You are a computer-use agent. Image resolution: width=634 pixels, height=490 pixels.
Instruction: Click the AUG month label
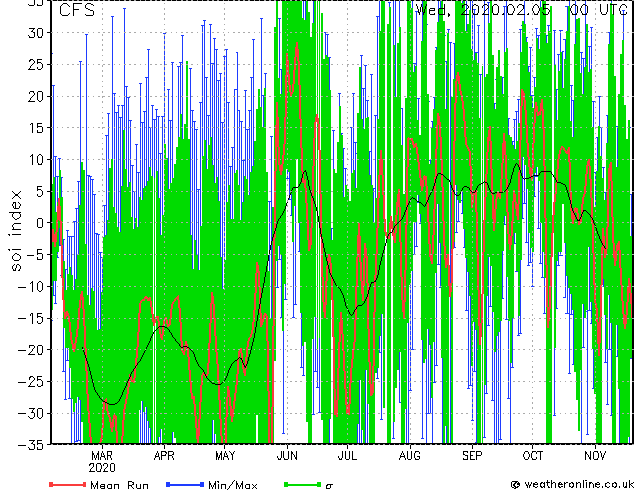[x=410, y=456]
